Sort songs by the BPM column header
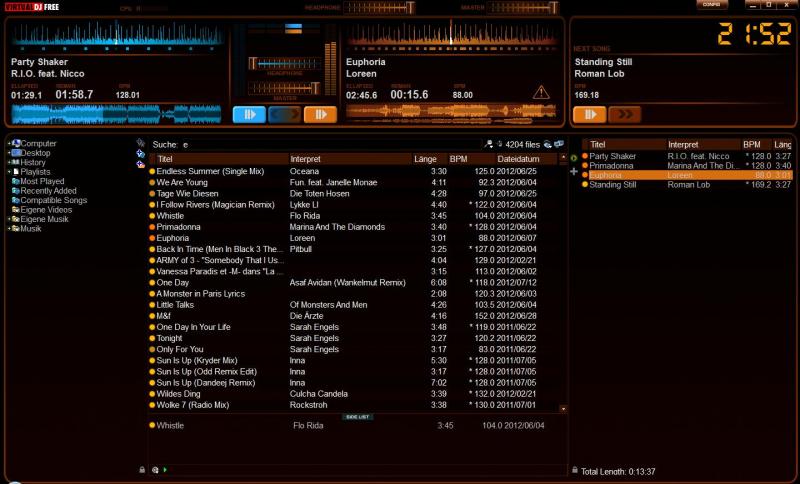This screenshot has width=800, height=484. pos(459,159)
